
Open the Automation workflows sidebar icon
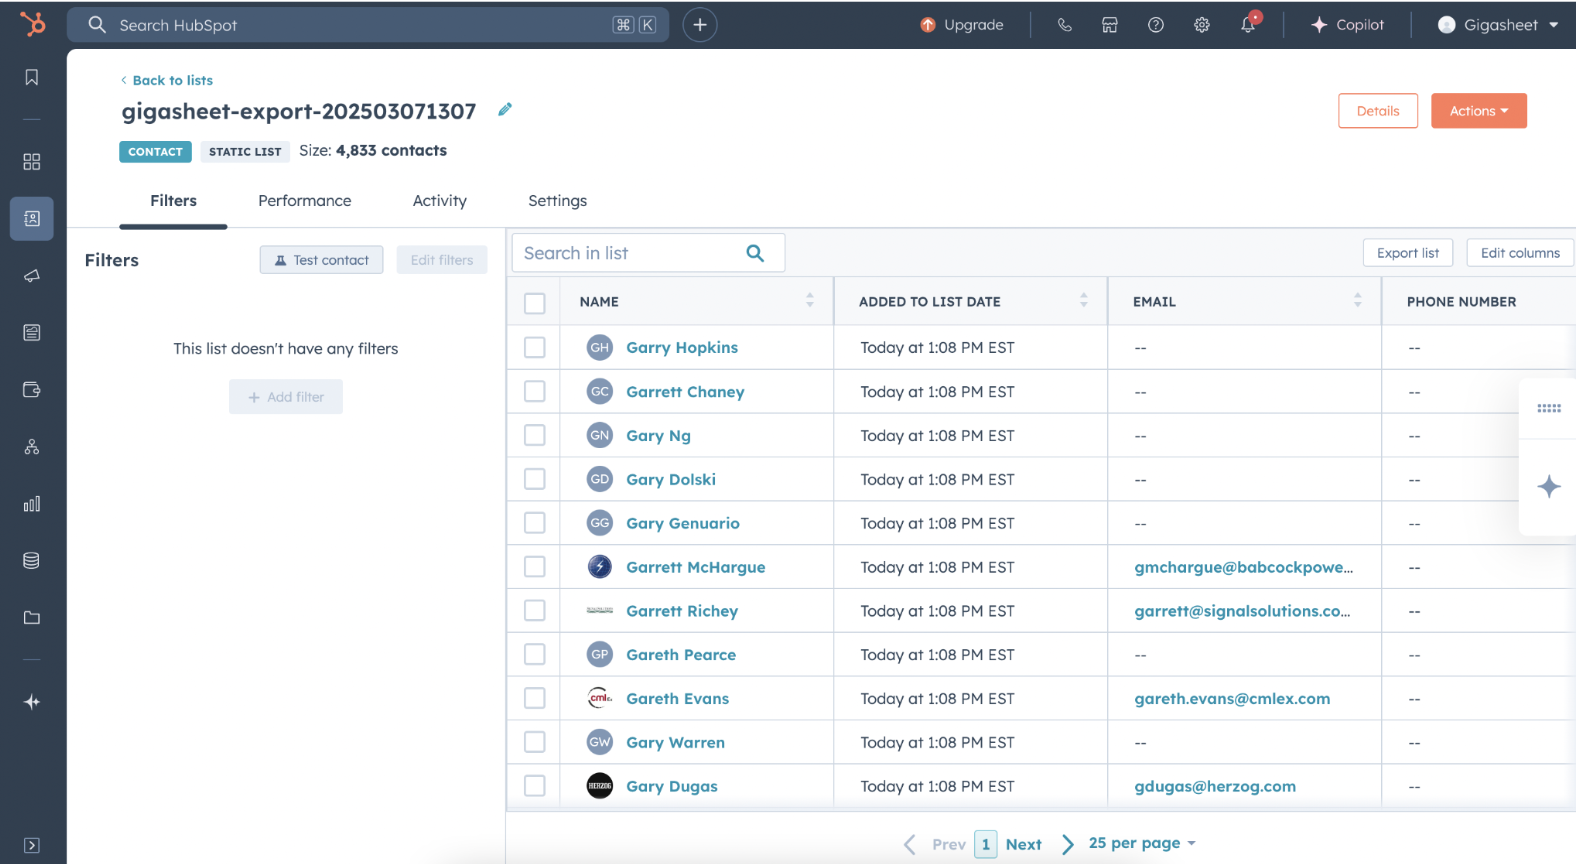pos(32,447)
